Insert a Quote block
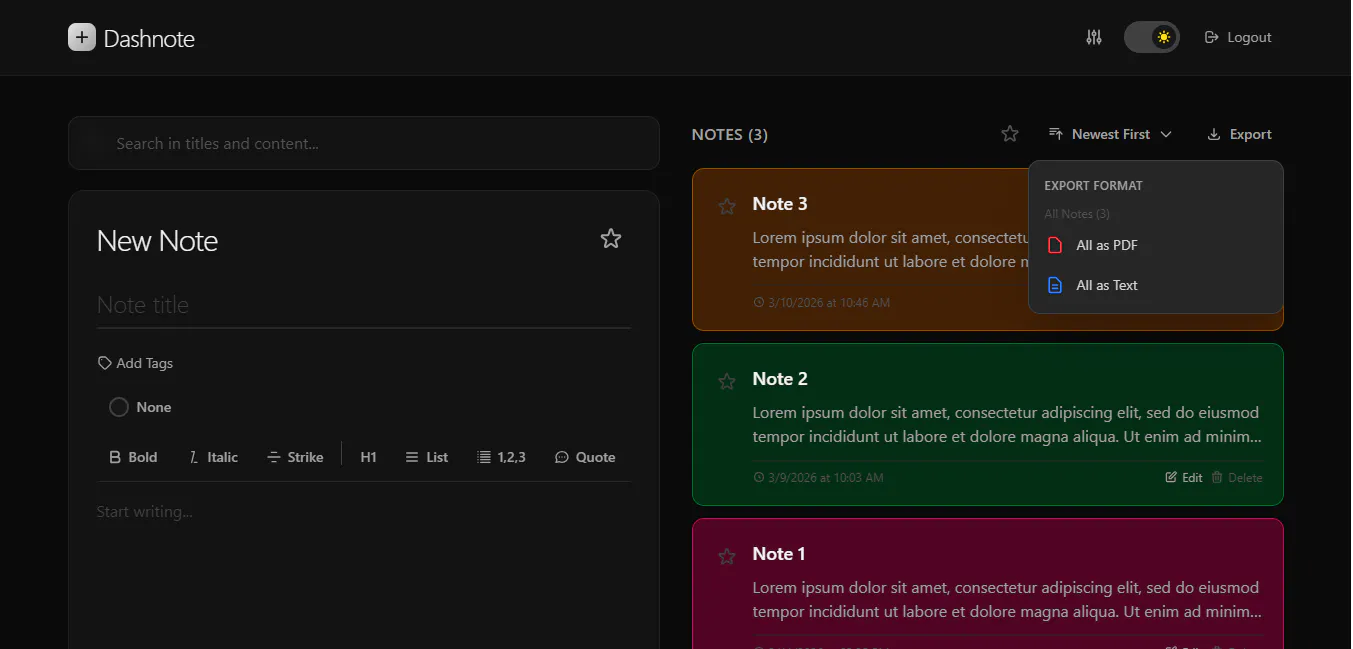Image resolution: width=1353 pixels, height=649 pixels. click(x=585, y=457)
